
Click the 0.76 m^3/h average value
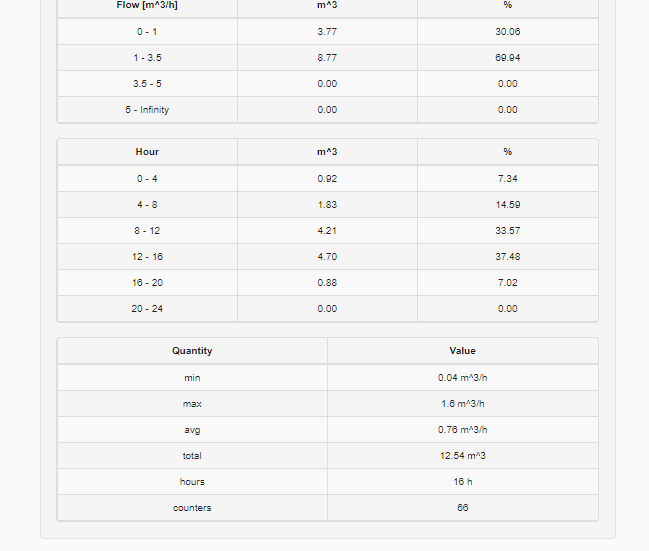point(462,430)
